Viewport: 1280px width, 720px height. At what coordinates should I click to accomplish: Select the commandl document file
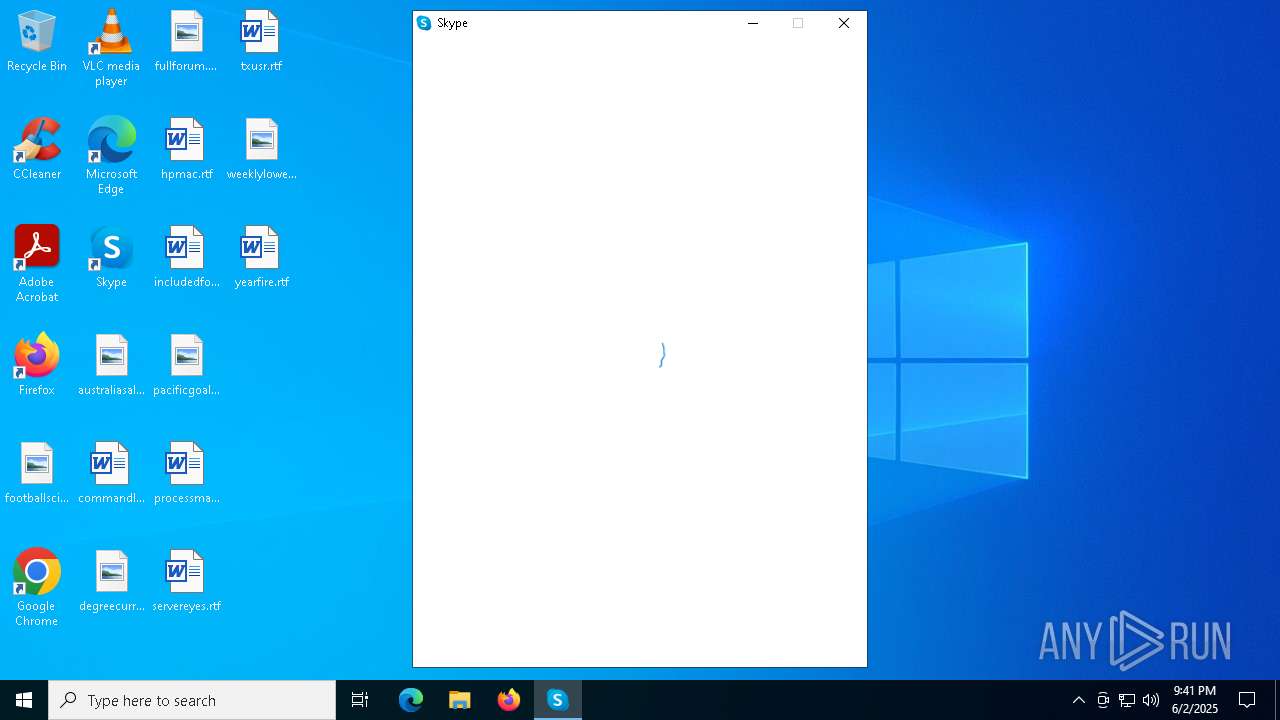[111, 474]
